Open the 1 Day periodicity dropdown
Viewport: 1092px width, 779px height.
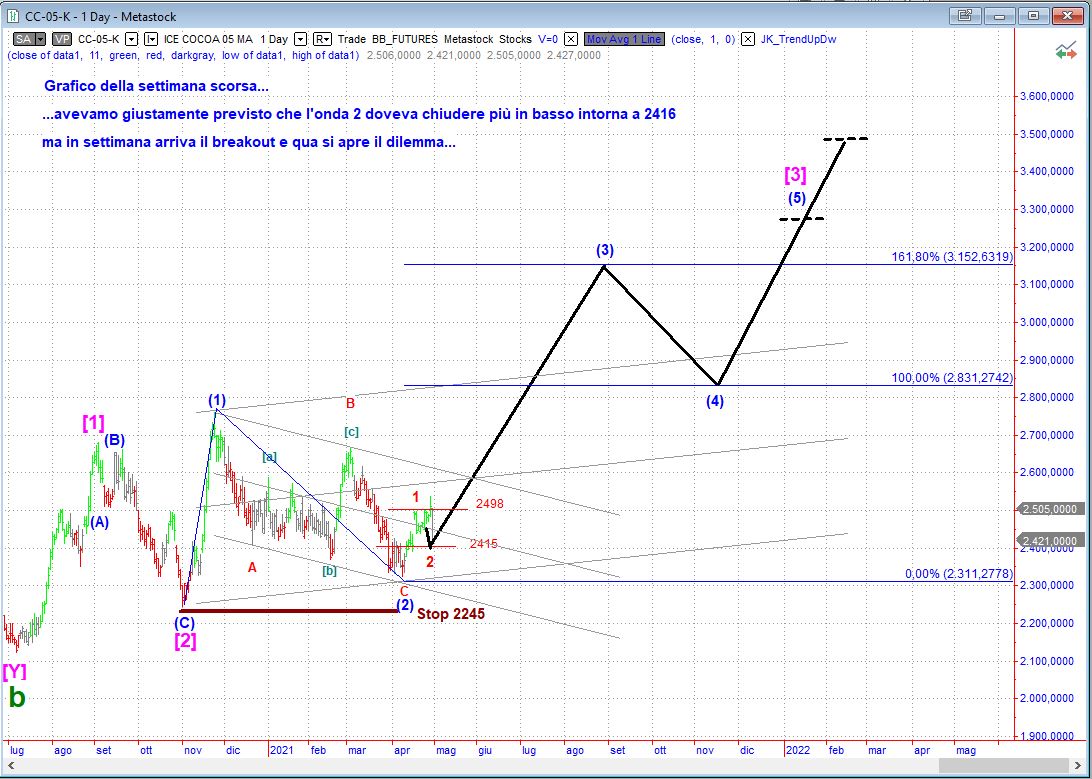[x=300, y=40]
